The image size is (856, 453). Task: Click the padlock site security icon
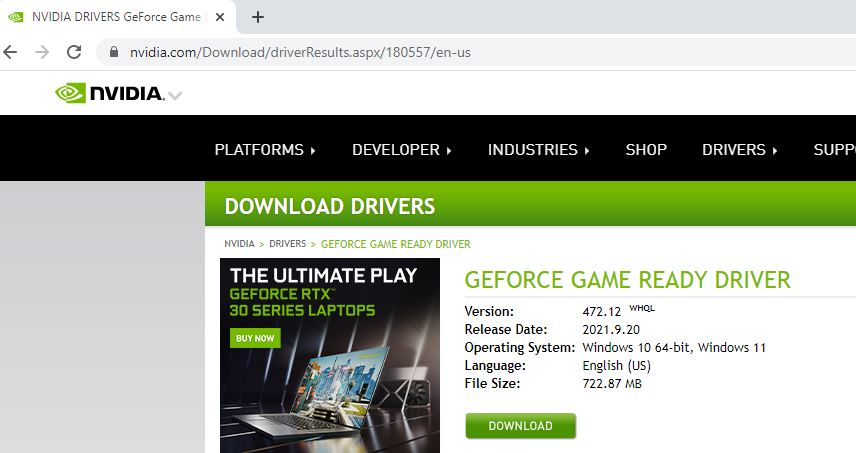pyautogui.click(x=114, y=52)
